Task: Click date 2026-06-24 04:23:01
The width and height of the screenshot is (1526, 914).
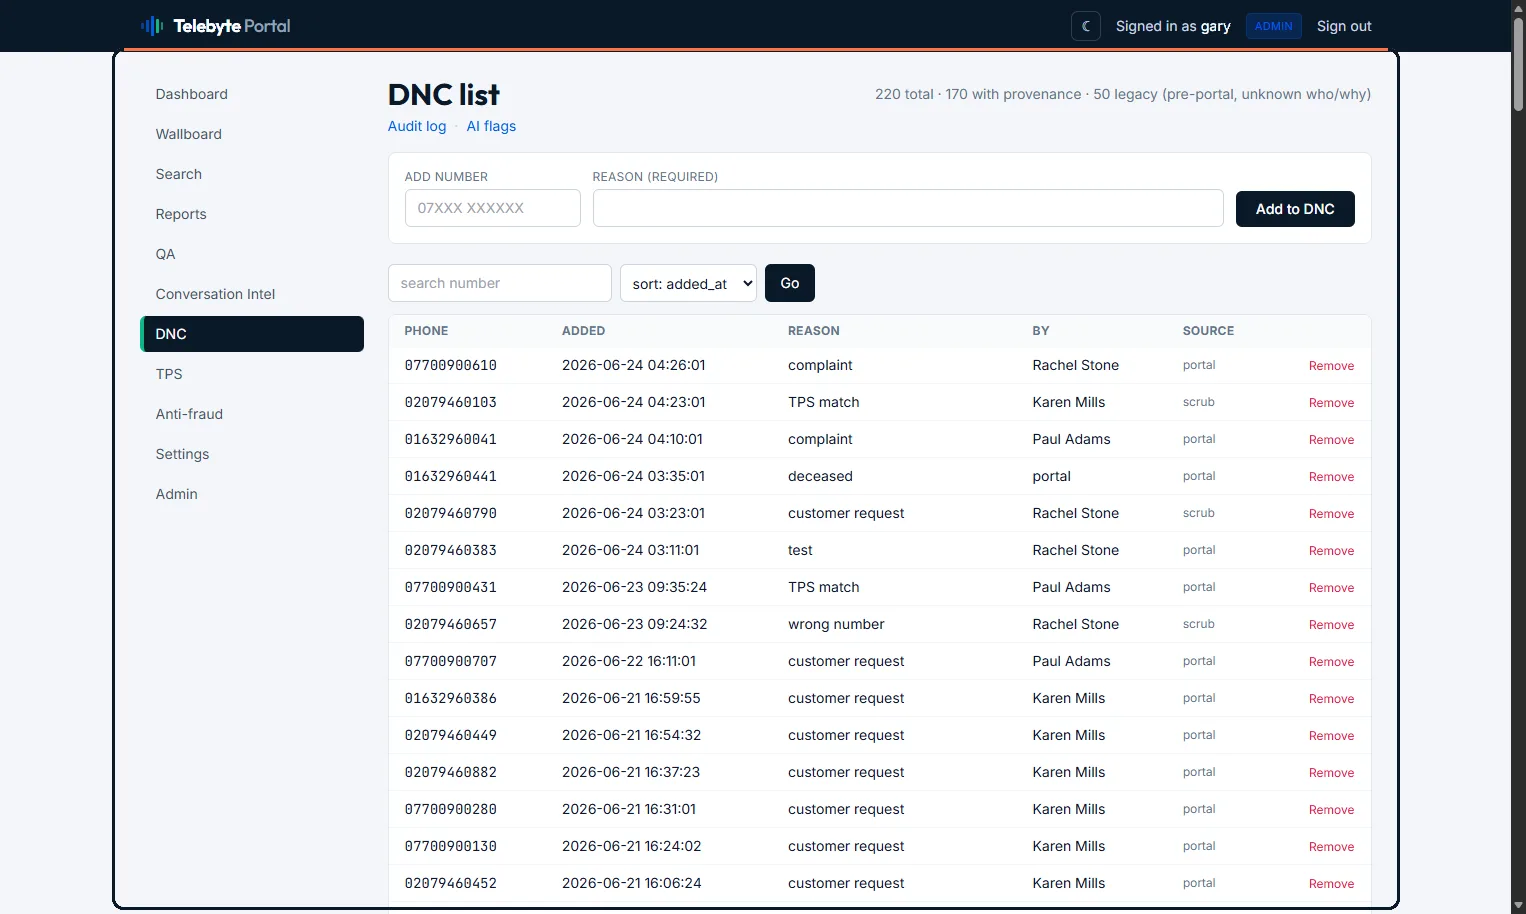Action: (x=634, y=403)
